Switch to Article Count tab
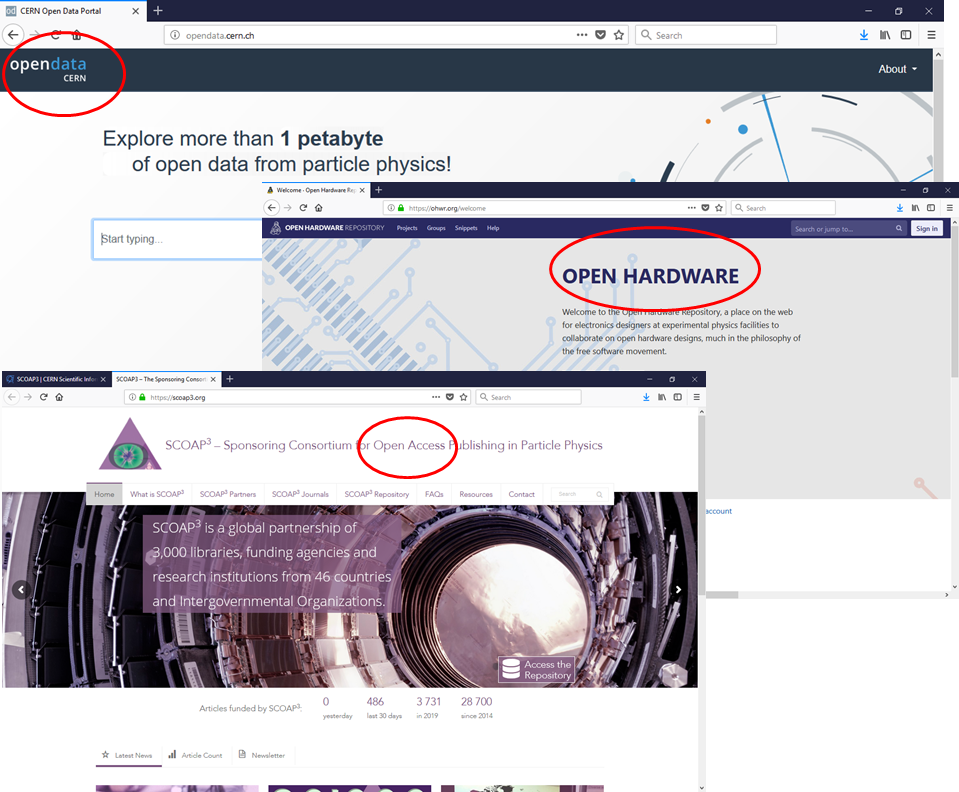The width and height of the screenshot is (959, 792). (x=195, y=755)
